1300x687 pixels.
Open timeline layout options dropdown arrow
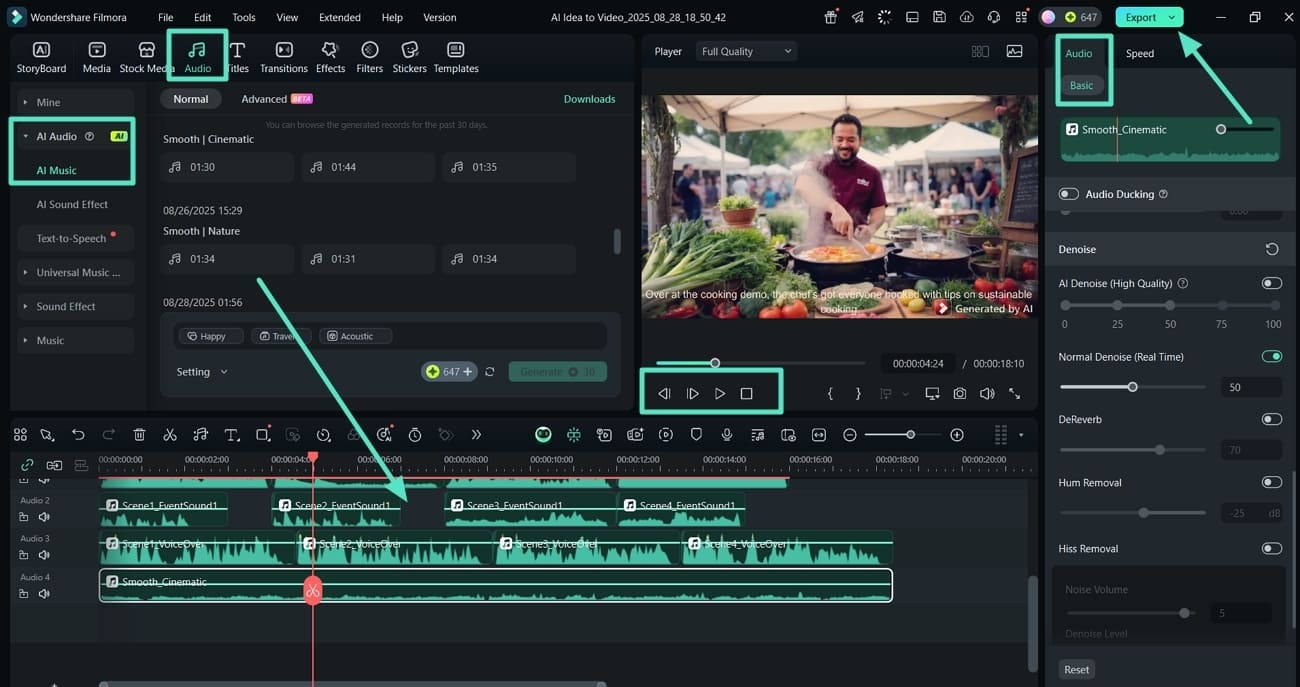click(x=1021, y=435)
